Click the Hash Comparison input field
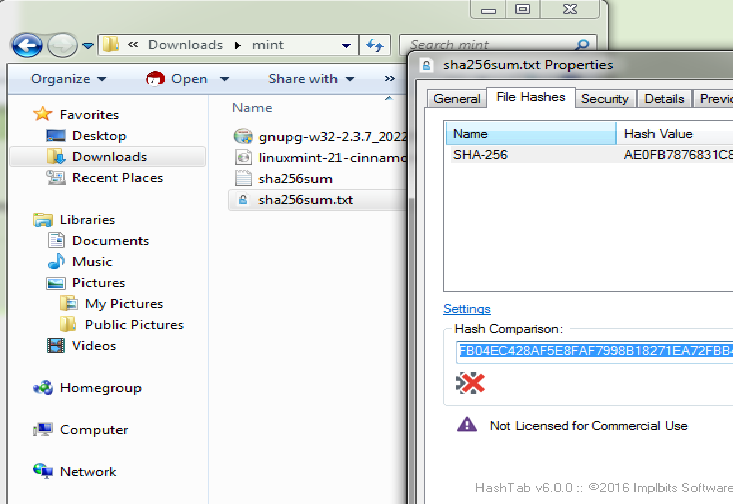Image resolution: width=733 pixels, height=504 pixels. (595, 352)
